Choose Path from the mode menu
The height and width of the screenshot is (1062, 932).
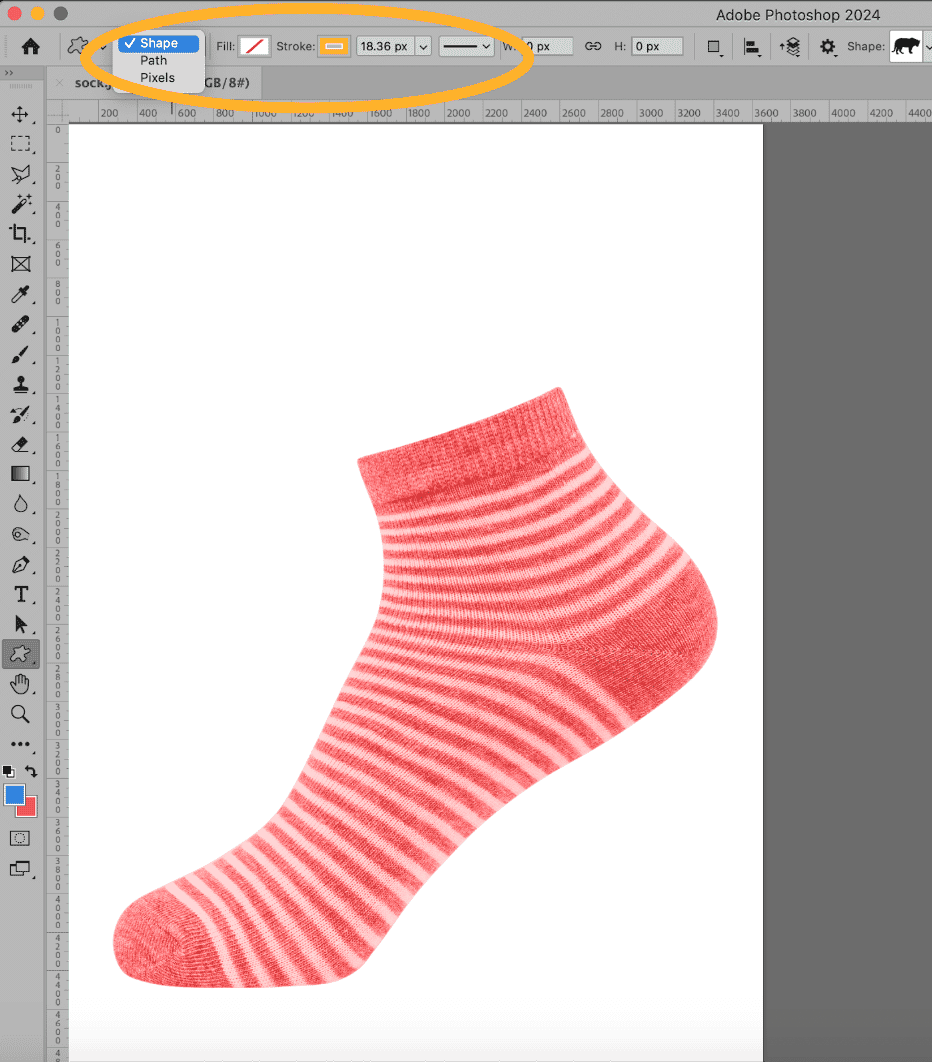[154, 60]
